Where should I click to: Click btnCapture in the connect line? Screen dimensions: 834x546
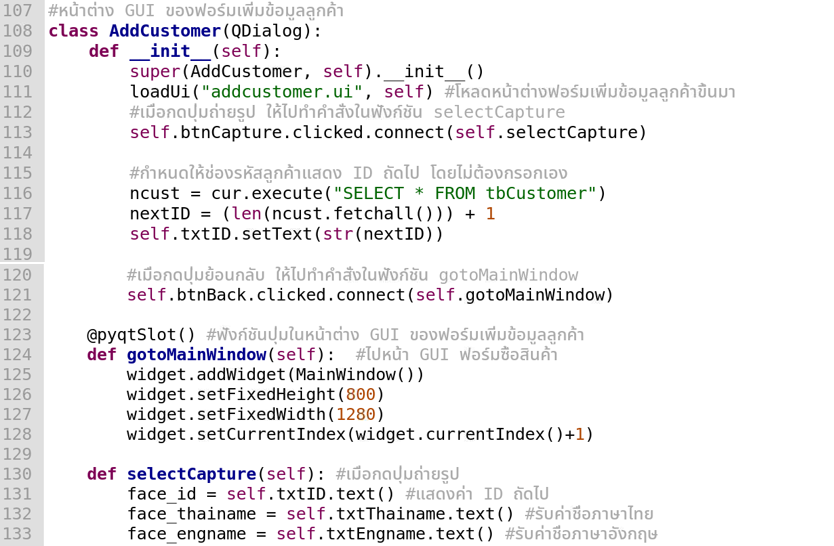click(231, 132)
